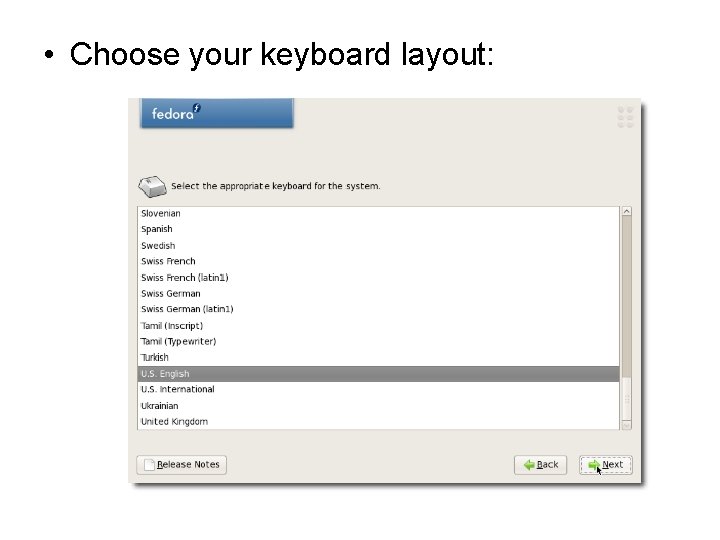
Task: Click the Fedora logo banner
Action: pyautogui.click(x=216, y=113)
